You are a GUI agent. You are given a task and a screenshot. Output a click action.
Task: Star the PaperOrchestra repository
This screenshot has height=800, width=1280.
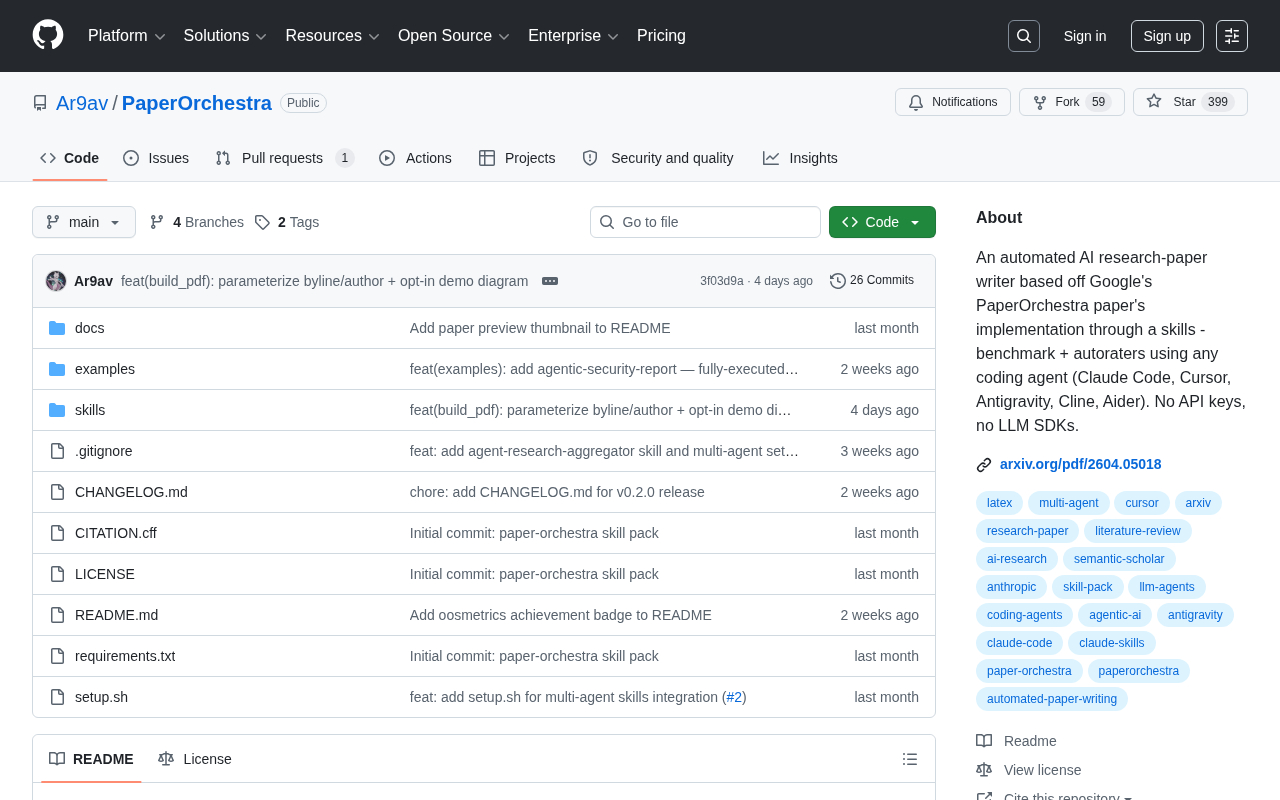1190,102
